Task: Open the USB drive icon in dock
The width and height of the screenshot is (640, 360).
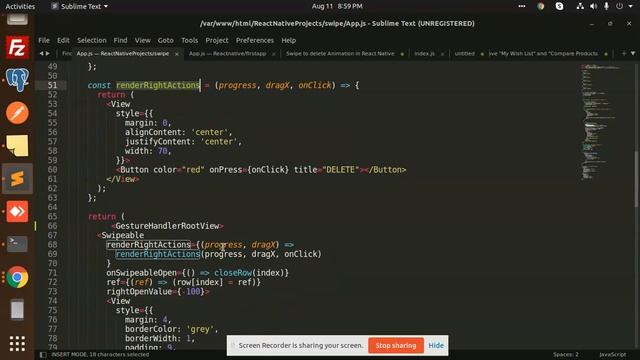Action: (x=17, y=310)
